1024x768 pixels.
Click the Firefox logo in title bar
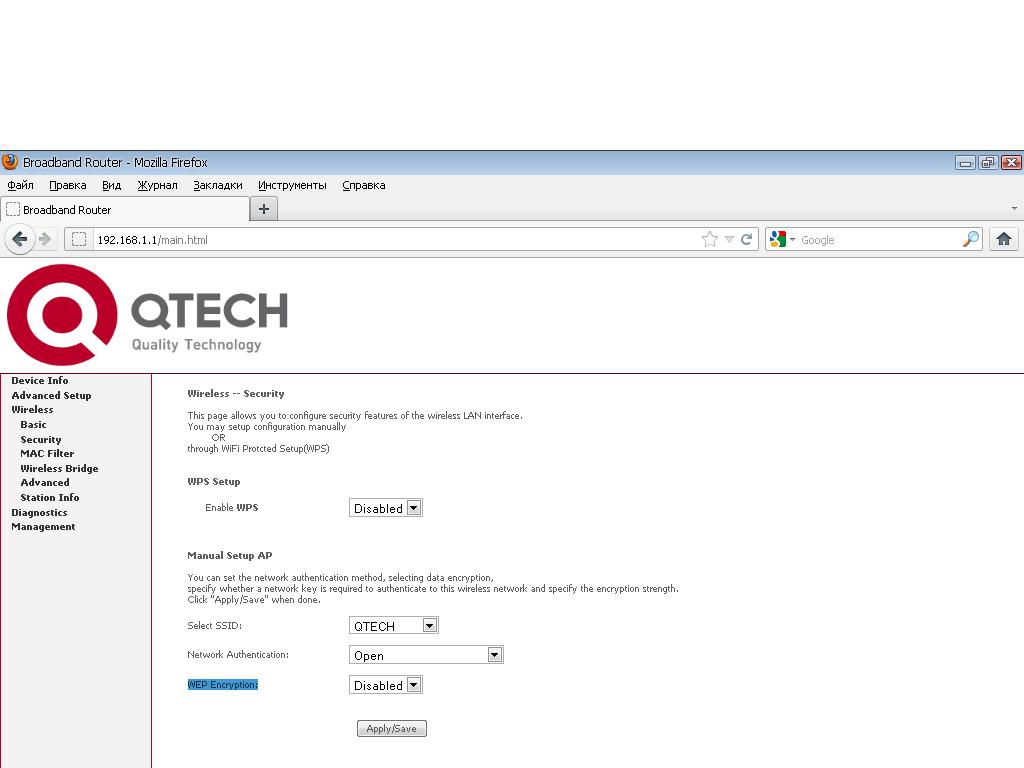click(x=10, y=162)
